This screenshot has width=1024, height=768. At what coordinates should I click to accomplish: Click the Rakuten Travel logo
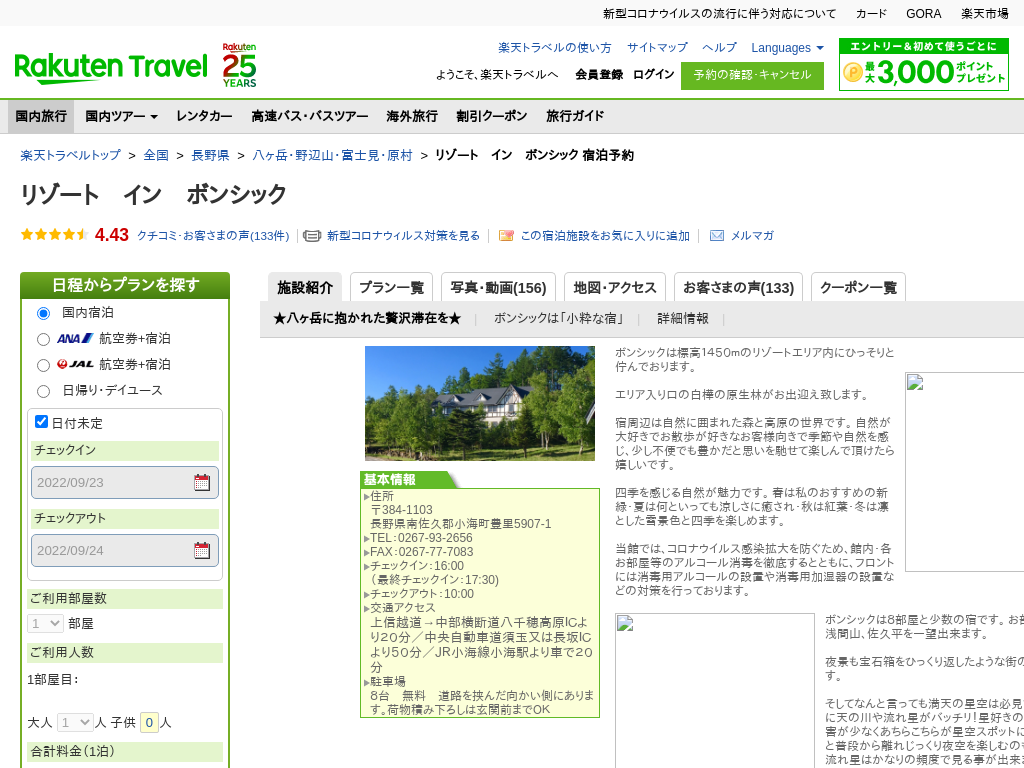coord(110,67)
